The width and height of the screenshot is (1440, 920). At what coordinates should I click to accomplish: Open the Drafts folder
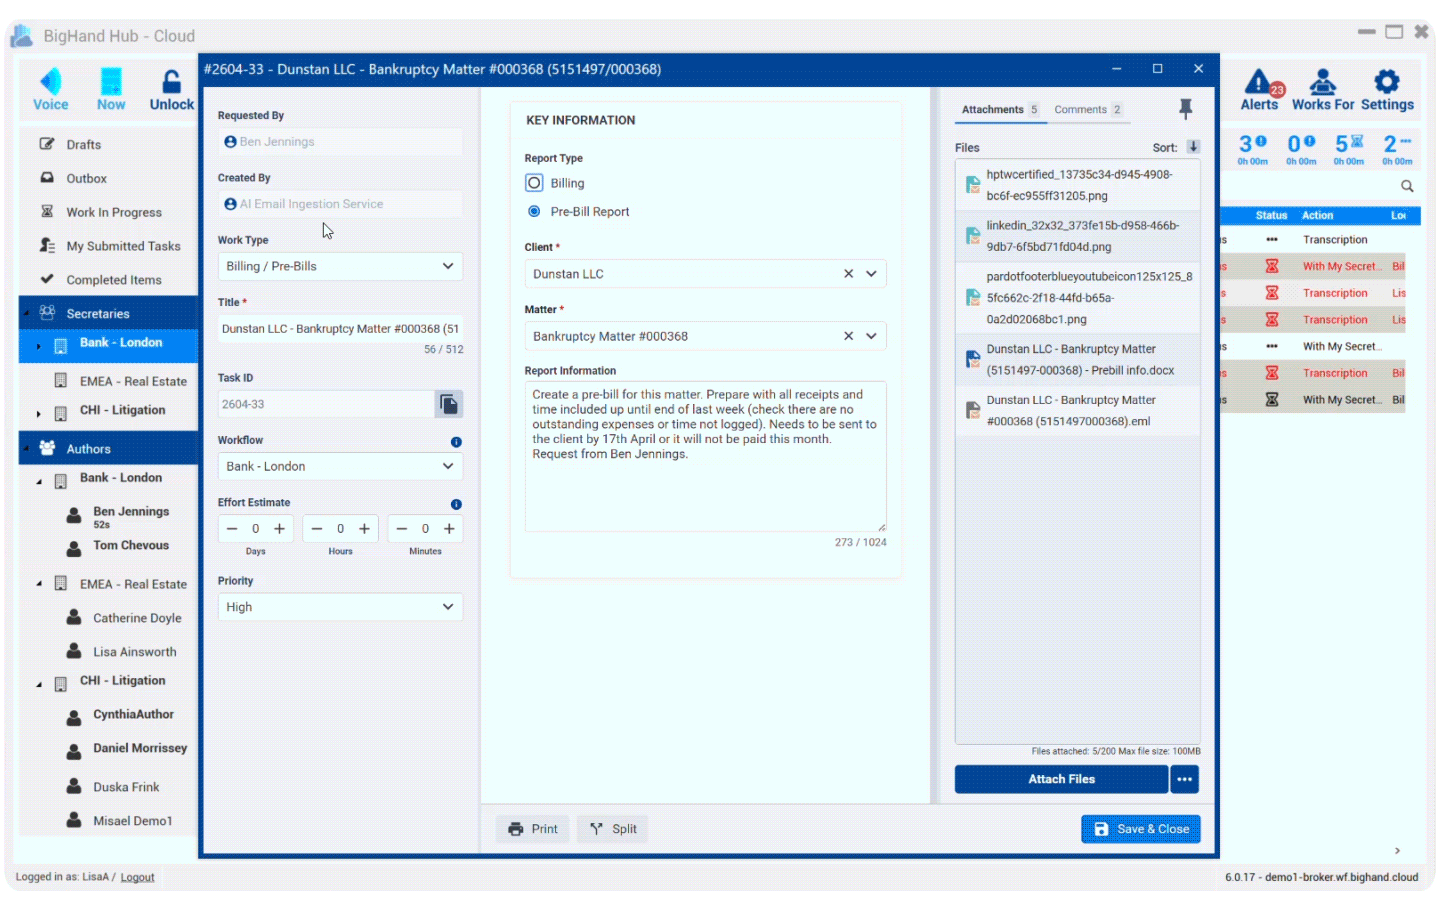click(x=84, y=145)
